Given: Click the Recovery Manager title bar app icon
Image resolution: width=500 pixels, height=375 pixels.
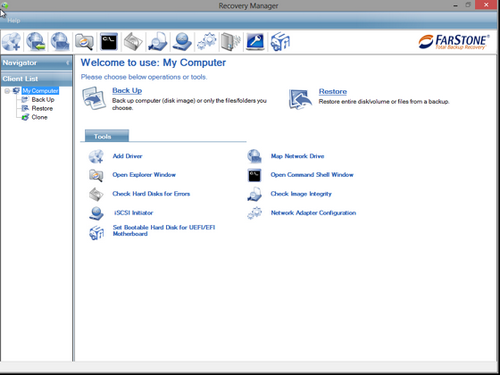Looking at the screenshot, I should pos(4,5).
